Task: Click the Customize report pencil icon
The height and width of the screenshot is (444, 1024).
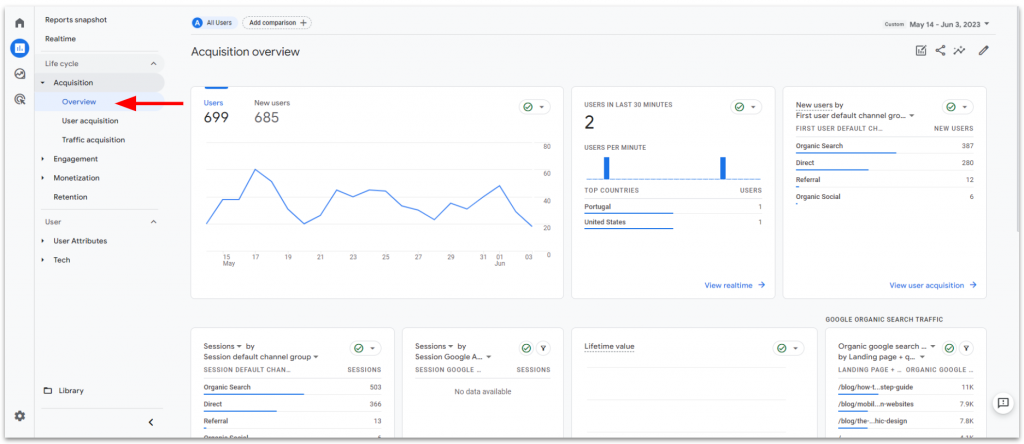Action: (x=984, y=51)
